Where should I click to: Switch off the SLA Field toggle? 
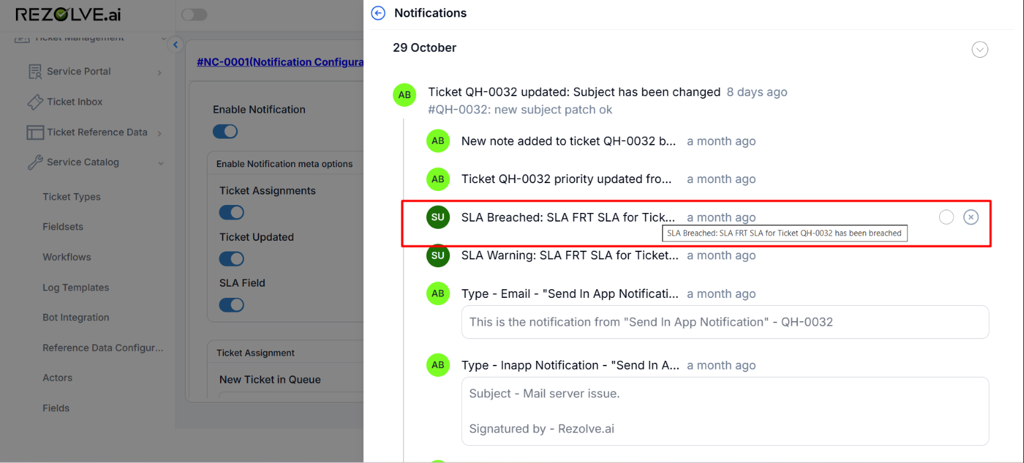(231, 304)
